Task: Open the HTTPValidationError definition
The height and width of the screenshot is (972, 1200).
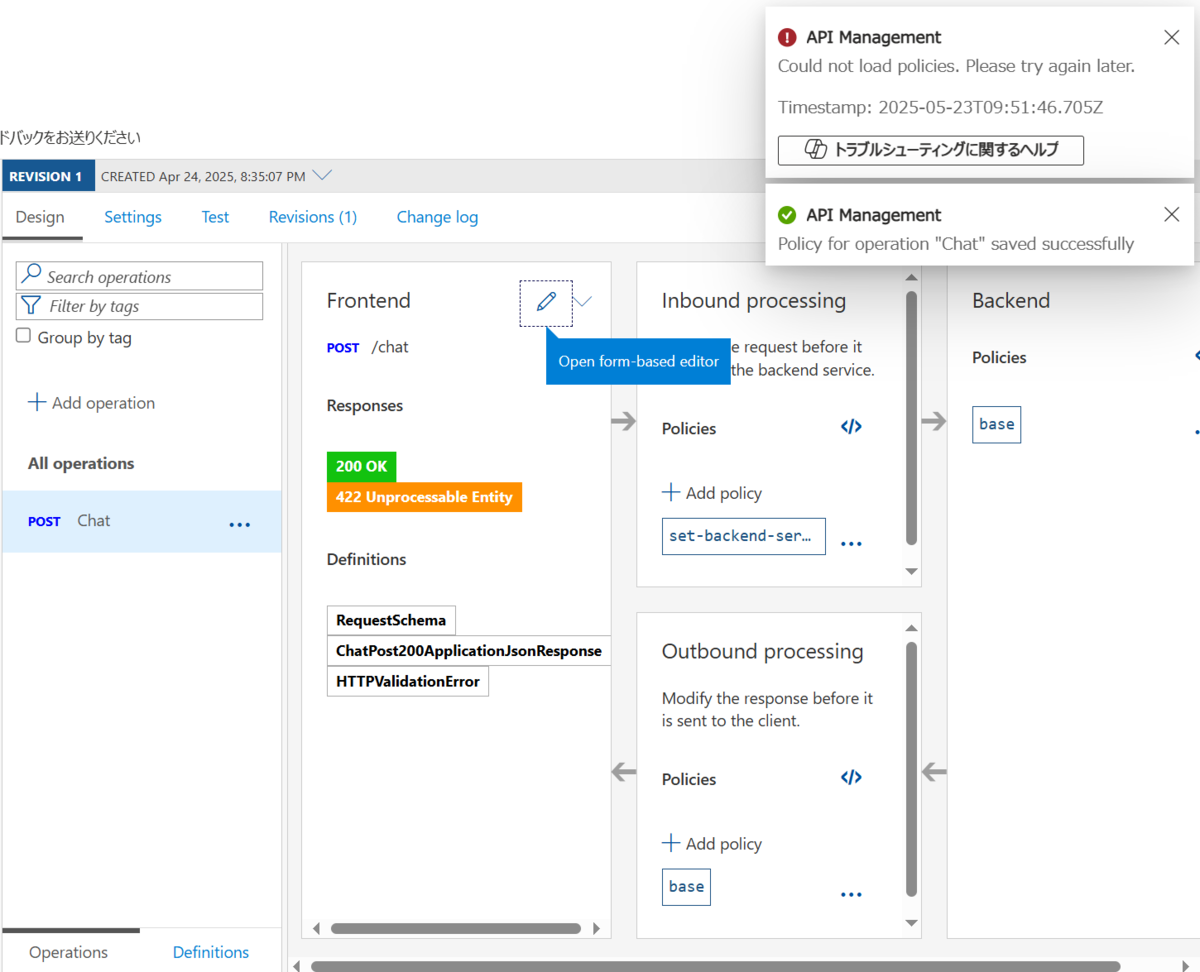Action: 408,682
